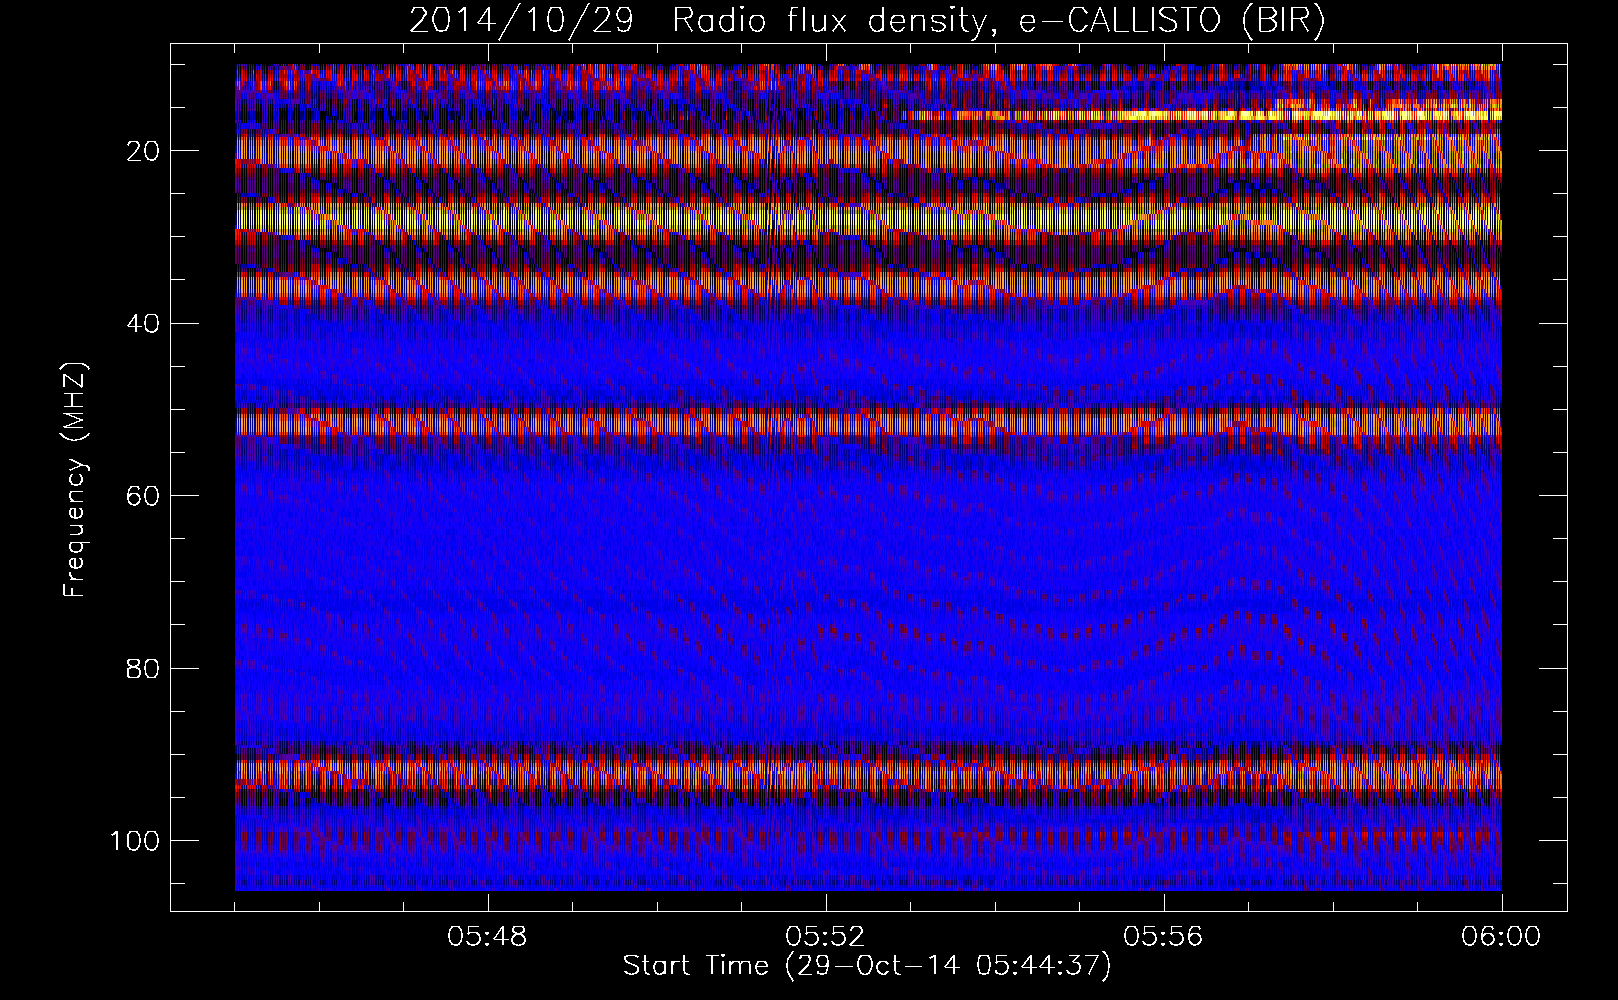The width and height of the screenshot is (1618, 1000).
Task: Click the "100" frequency axis label
Action: (136, 840)
